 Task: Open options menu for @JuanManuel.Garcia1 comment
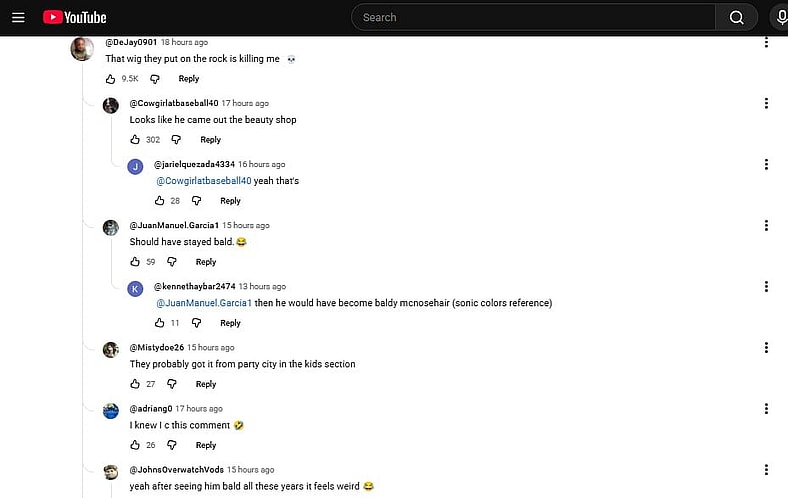pos(766,226)
